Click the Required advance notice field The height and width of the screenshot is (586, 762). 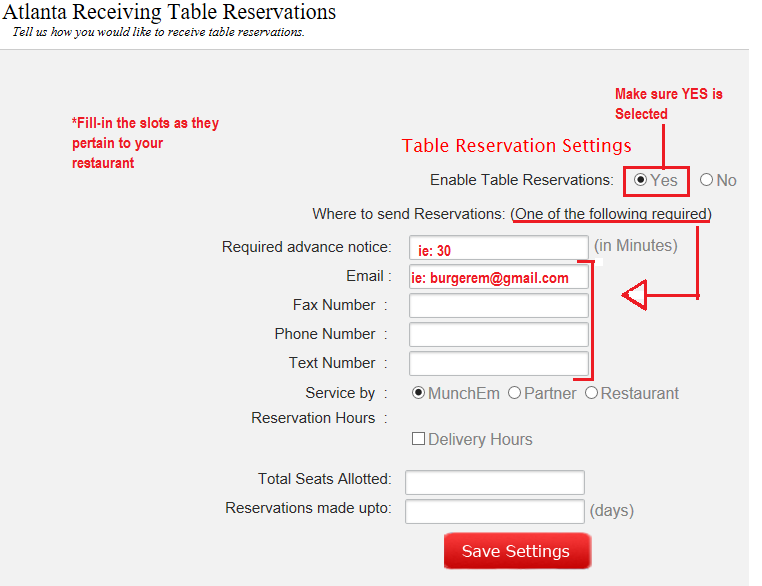(498, 248)
